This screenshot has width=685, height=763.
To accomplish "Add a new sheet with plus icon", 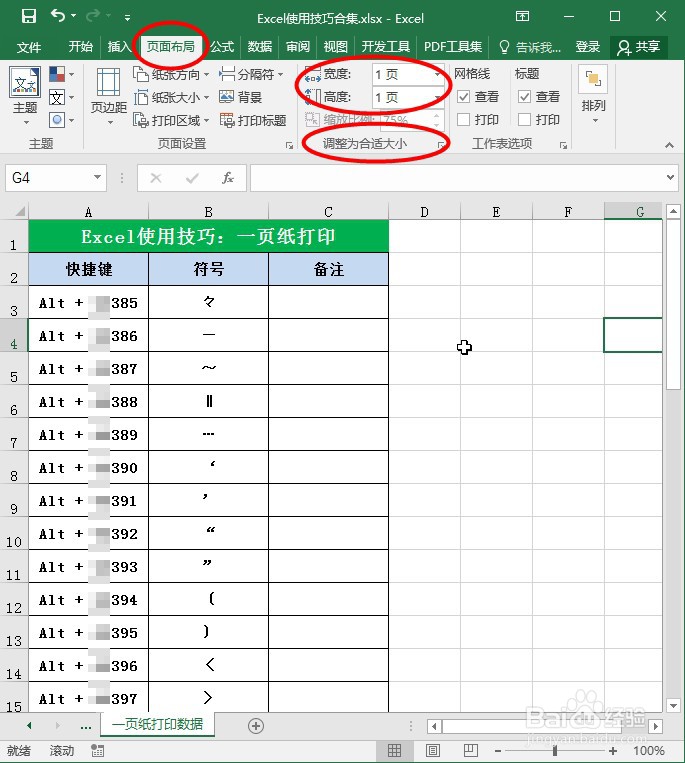I will point(256,726).
